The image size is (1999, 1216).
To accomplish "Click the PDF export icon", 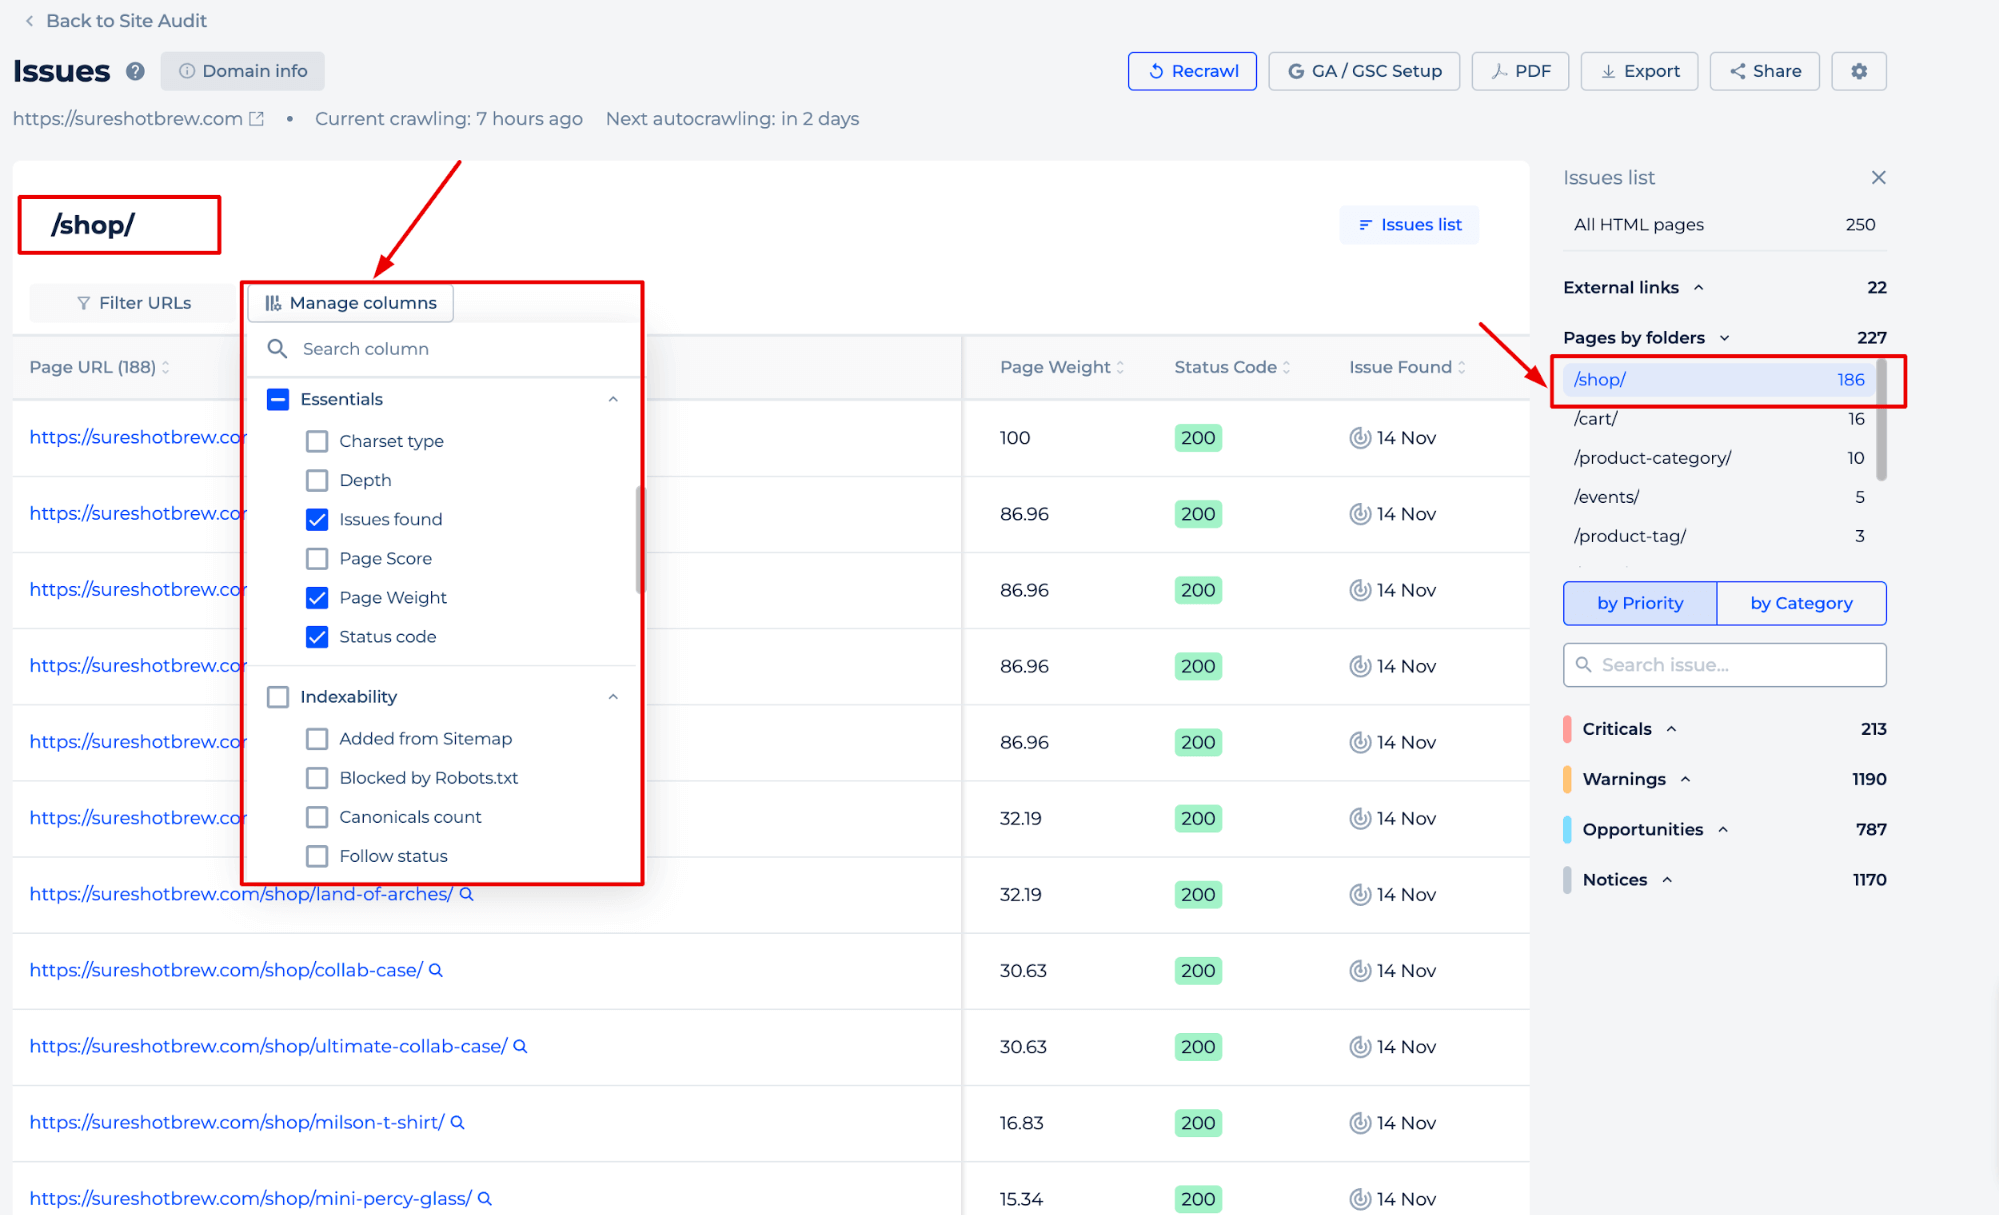I will click(1519, 70).
